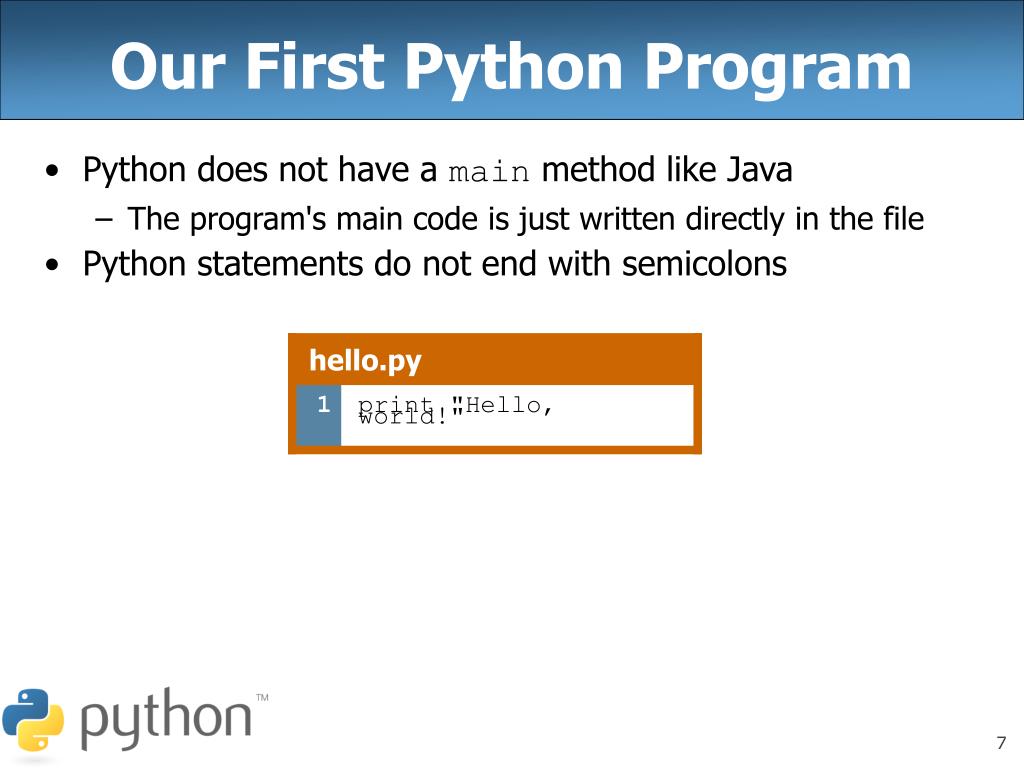Click the sub-bullet about program's main code
The width and height of the screenshot is (1024, 768).
click(526, 219)
